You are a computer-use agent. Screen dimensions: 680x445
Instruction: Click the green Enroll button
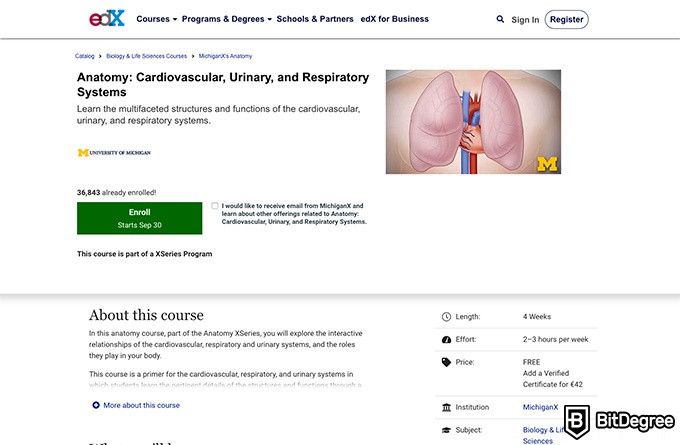point(140,218)
